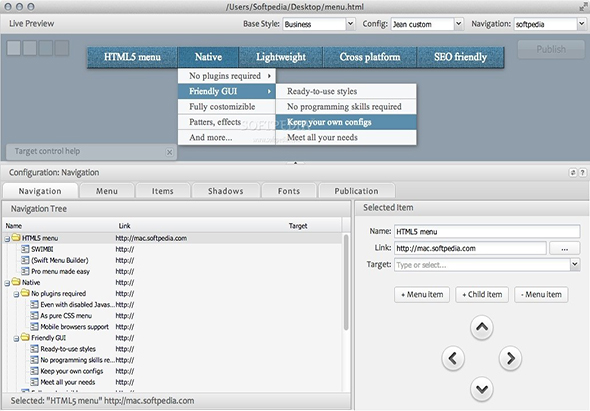Collapse the No plugins required node

point(16,294)
